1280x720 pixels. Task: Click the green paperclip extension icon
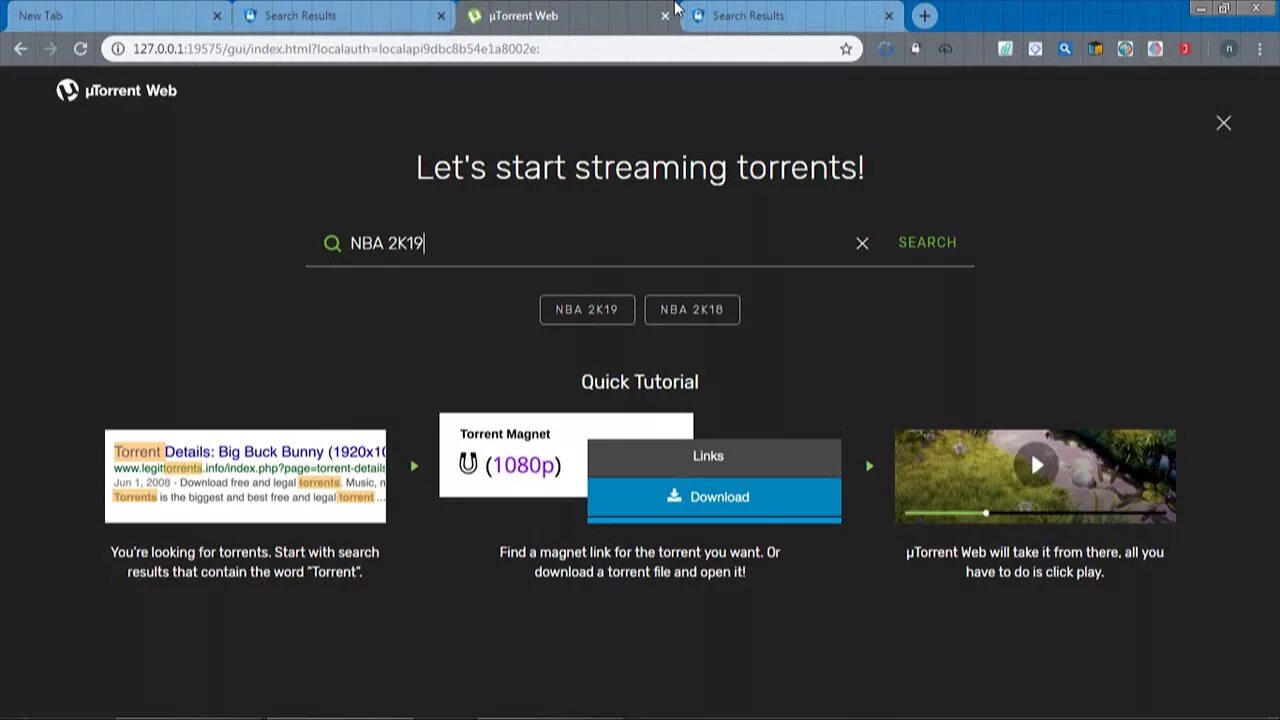(1005, 48)
